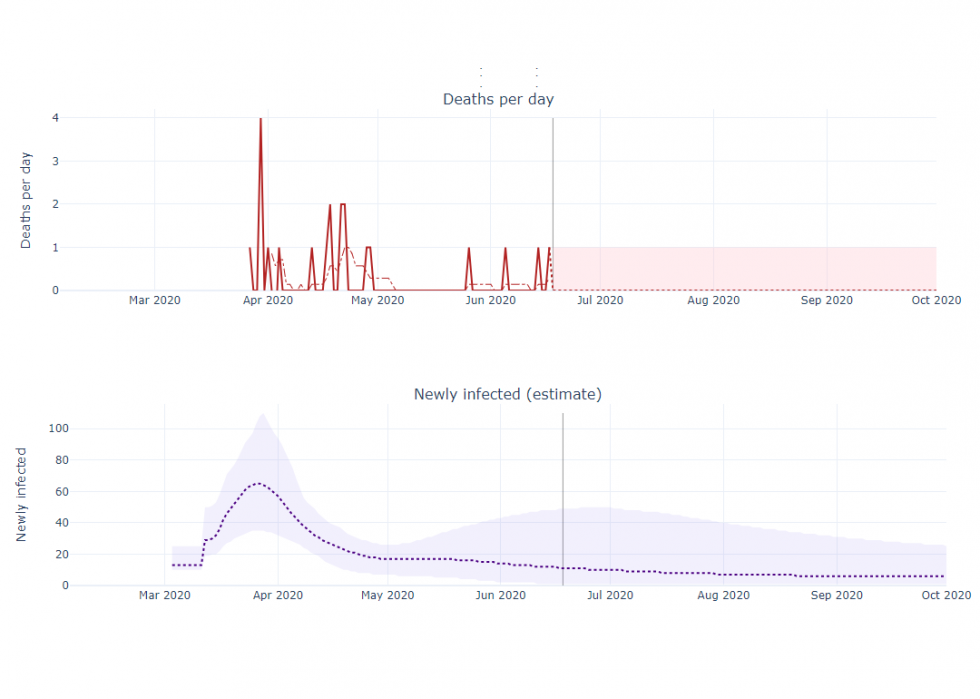Click the pink forecast shaded area
980x699 pixels.
[745, 268]
